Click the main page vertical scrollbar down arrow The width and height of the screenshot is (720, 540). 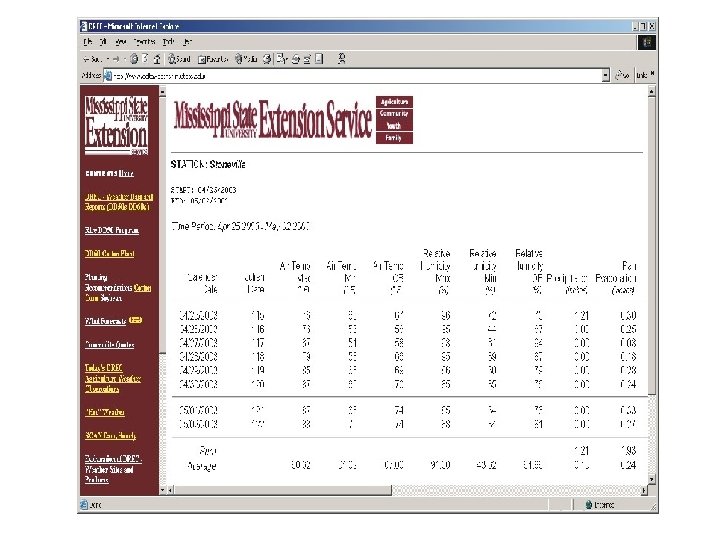651,479
